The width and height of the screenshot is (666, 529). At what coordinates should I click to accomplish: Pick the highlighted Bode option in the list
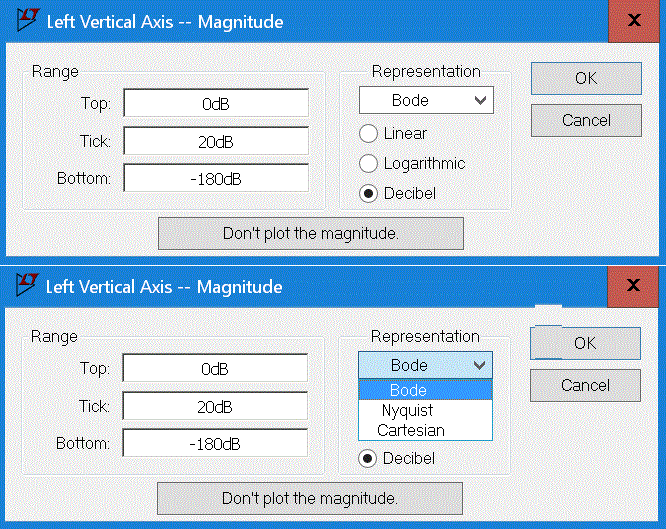click(x=408, y=390)
